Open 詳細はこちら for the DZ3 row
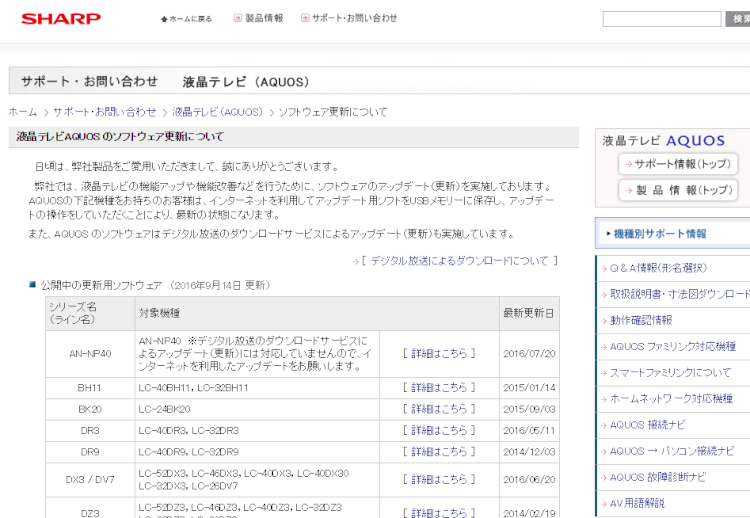The height and width of the screenshot is (518, 750). pyautogui.click(x=439, y=513)
